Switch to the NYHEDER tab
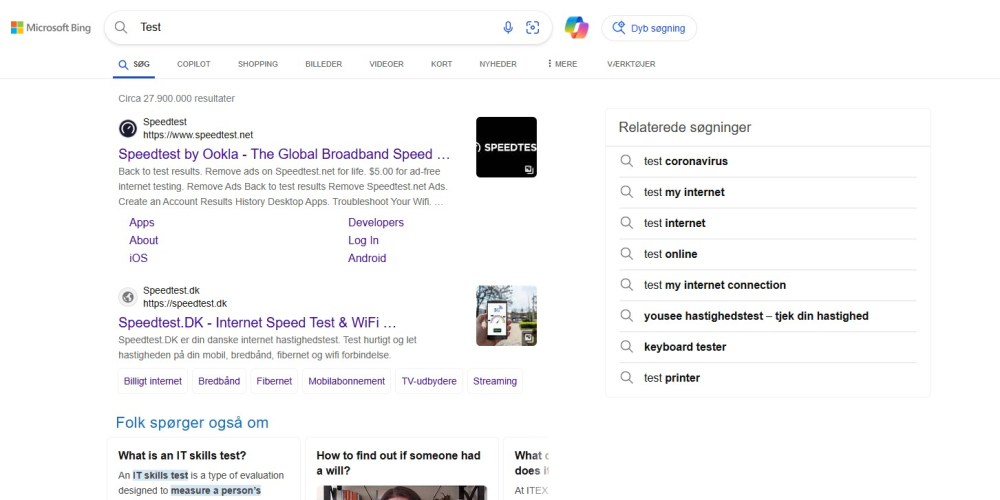The image size is (1000, 500). click(498, 64)
